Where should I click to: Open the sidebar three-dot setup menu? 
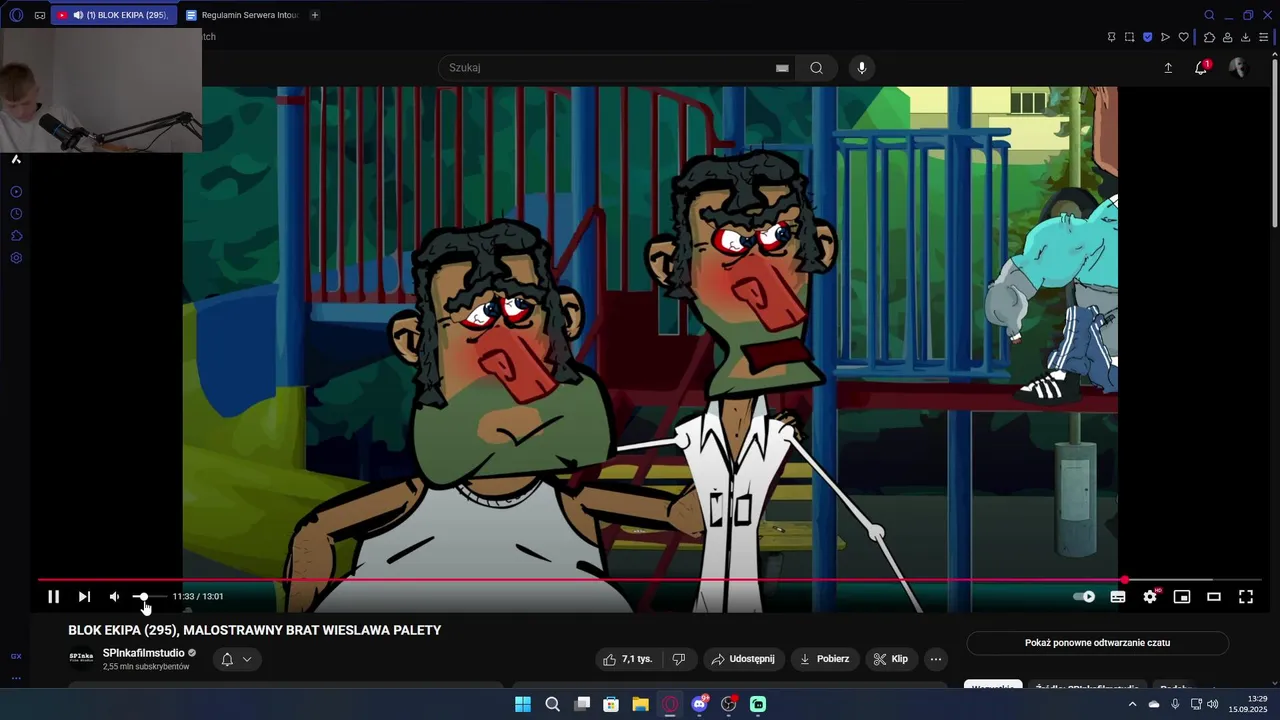pyautogui.click(x=16, y=678)
